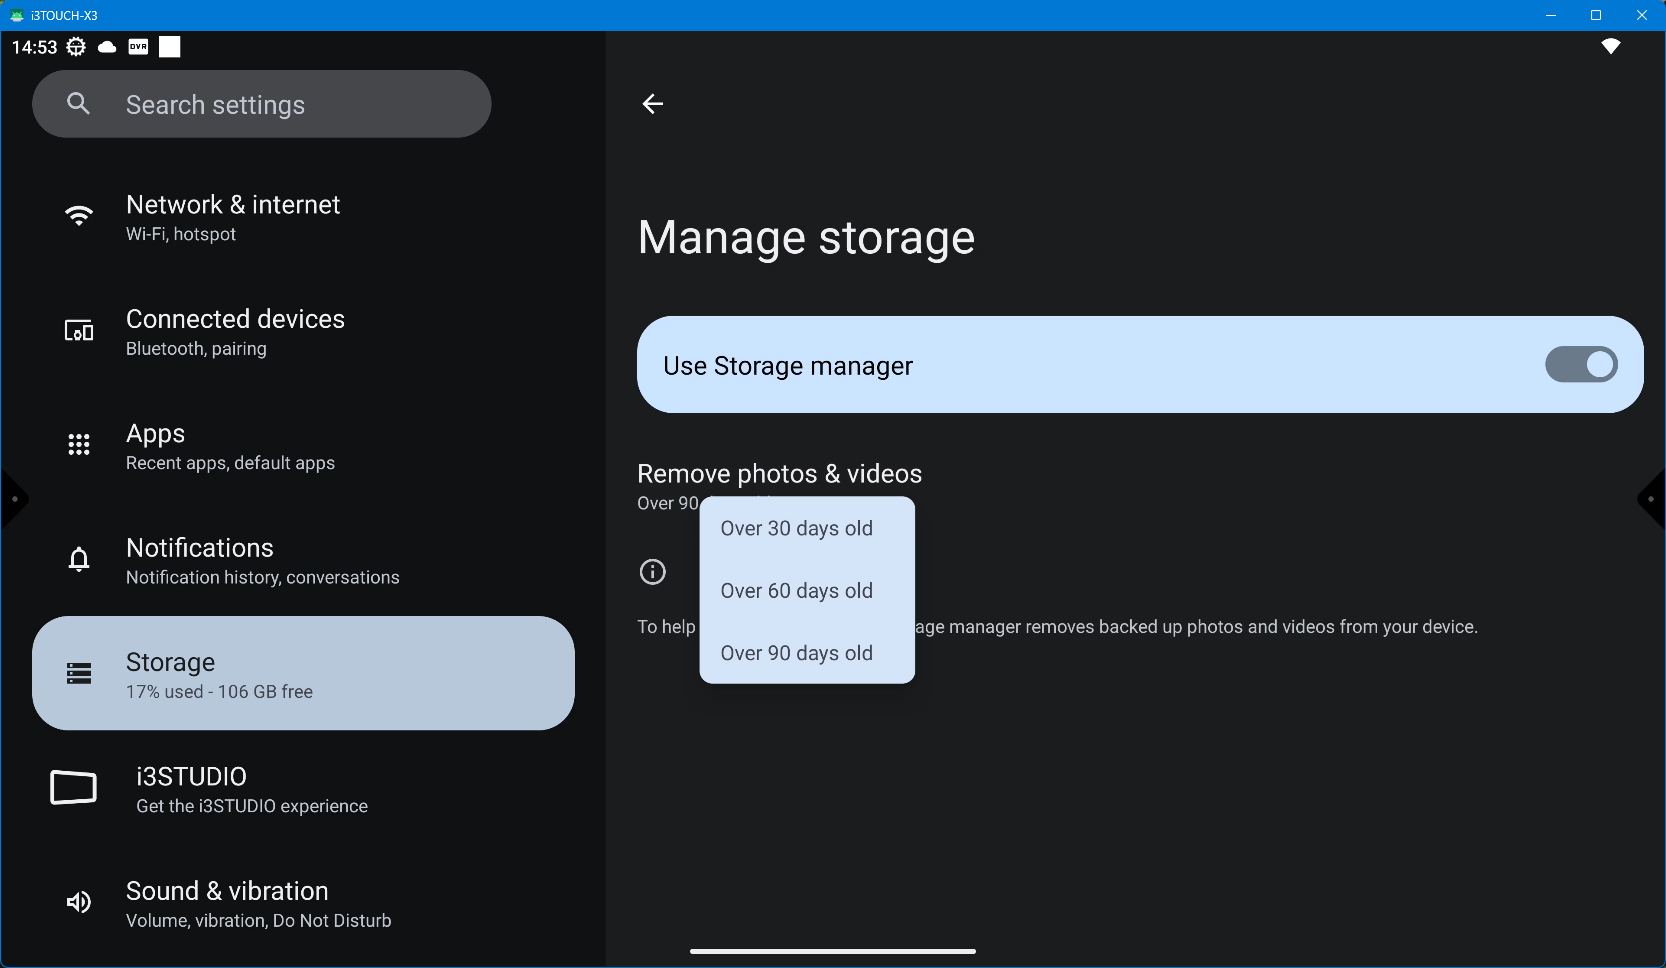Choose Over 60 days old option
This screenshot has height=968, width=1666.
[x=797, y=591]
